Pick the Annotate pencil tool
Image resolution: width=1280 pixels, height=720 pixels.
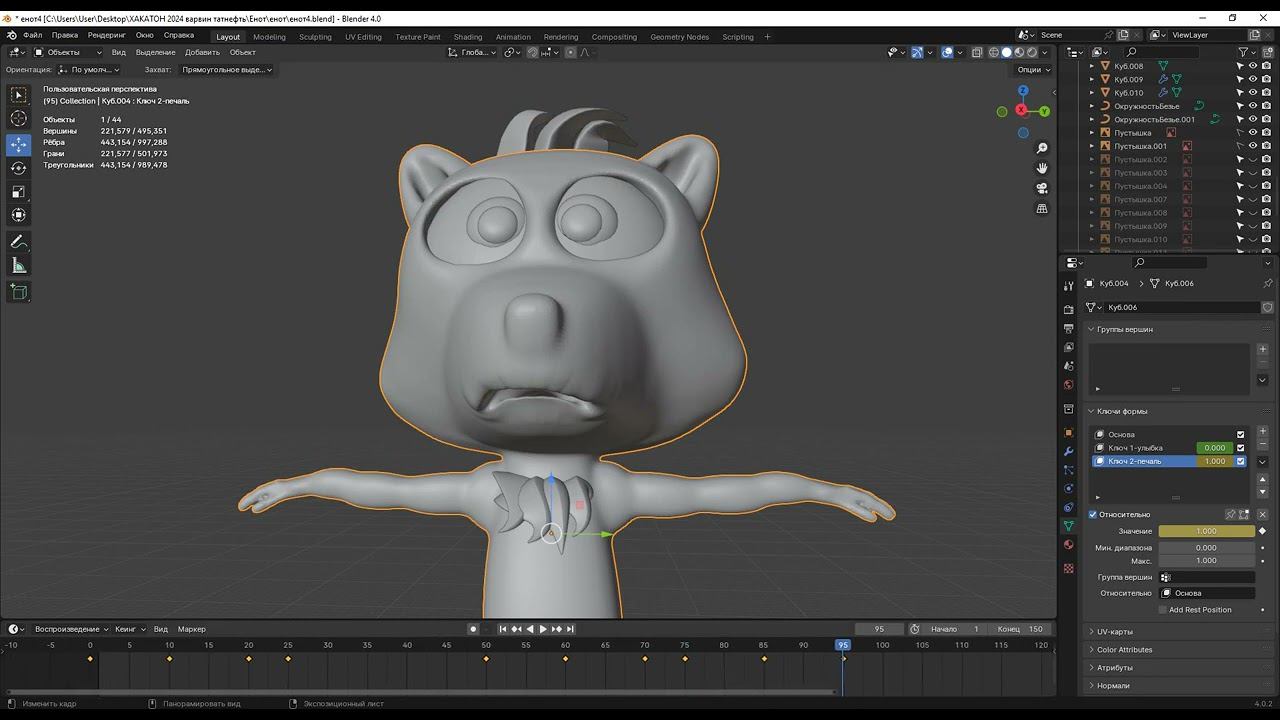[19, 242]
